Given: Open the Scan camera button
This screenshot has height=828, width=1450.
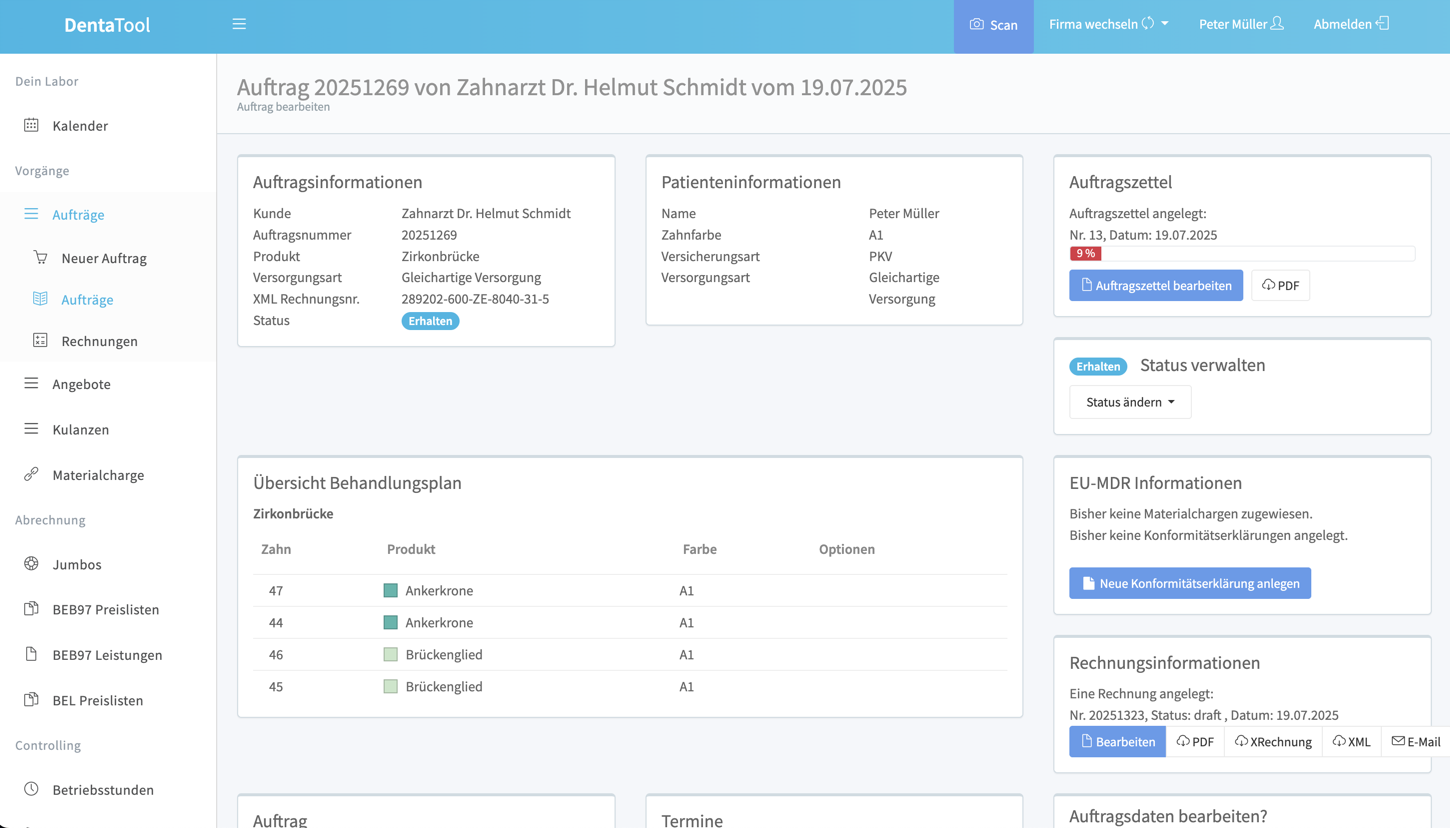Looking at the screenshot, I should point(993,25).
